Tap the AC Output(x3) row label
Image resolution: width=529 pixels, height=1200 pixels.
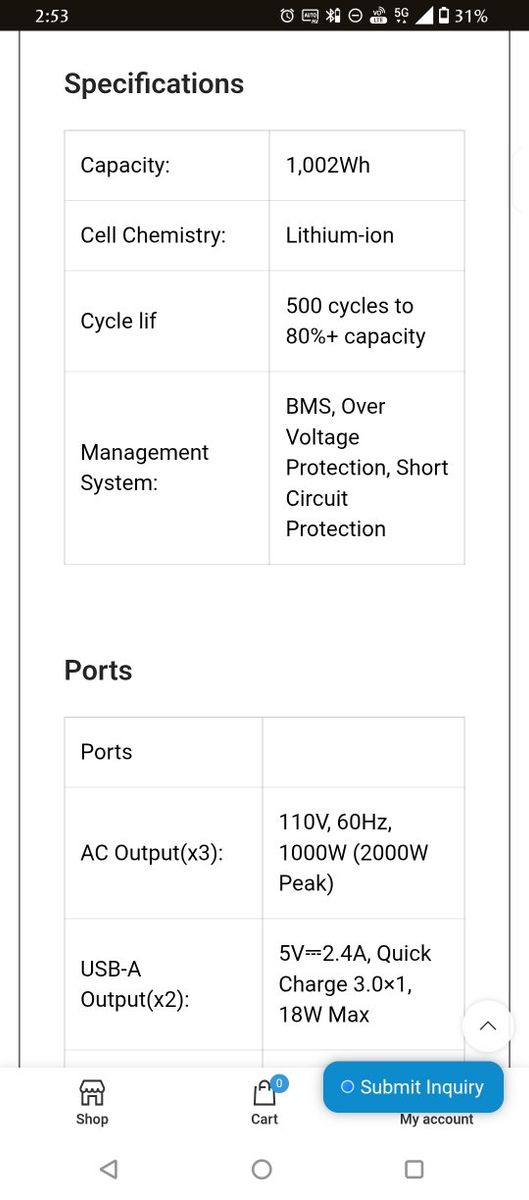(x=152, y=853)
